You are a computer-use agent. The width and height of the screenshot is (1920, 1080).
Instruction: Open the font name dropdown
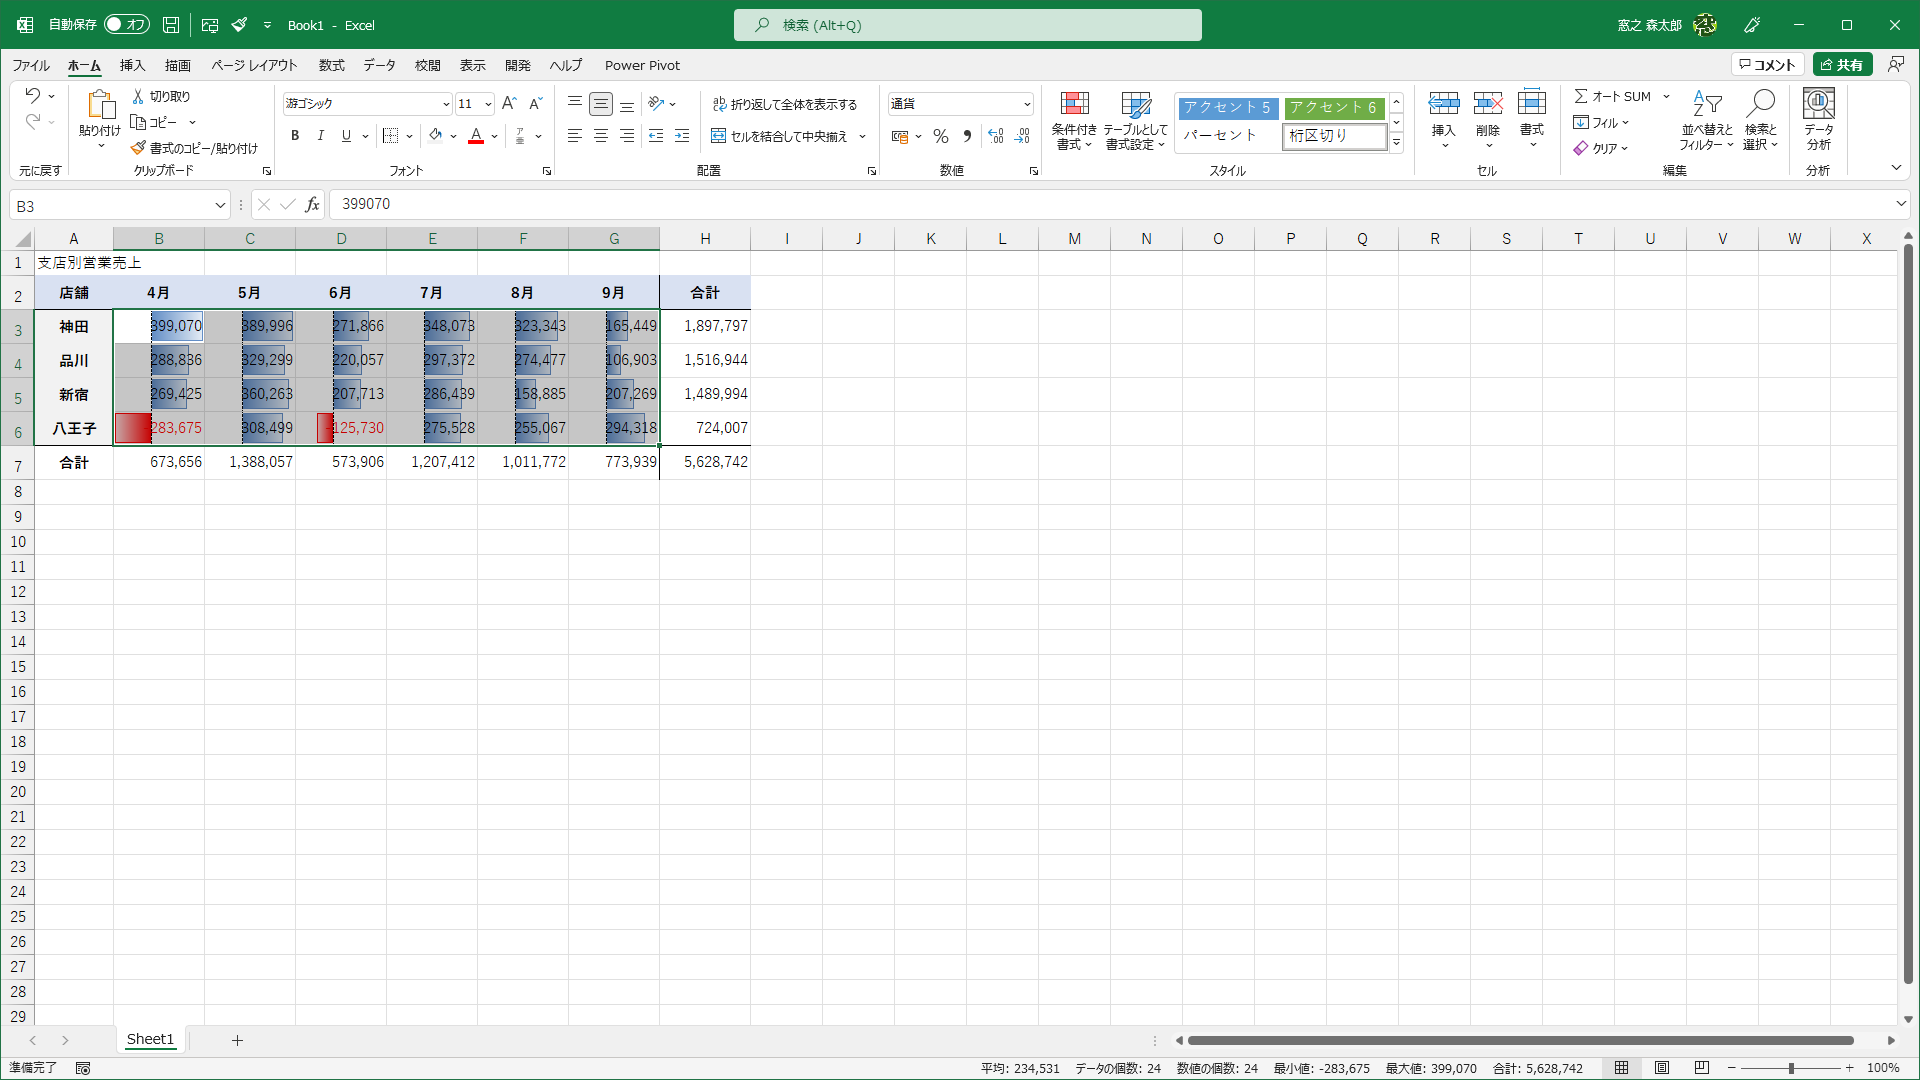pos(446,104)
